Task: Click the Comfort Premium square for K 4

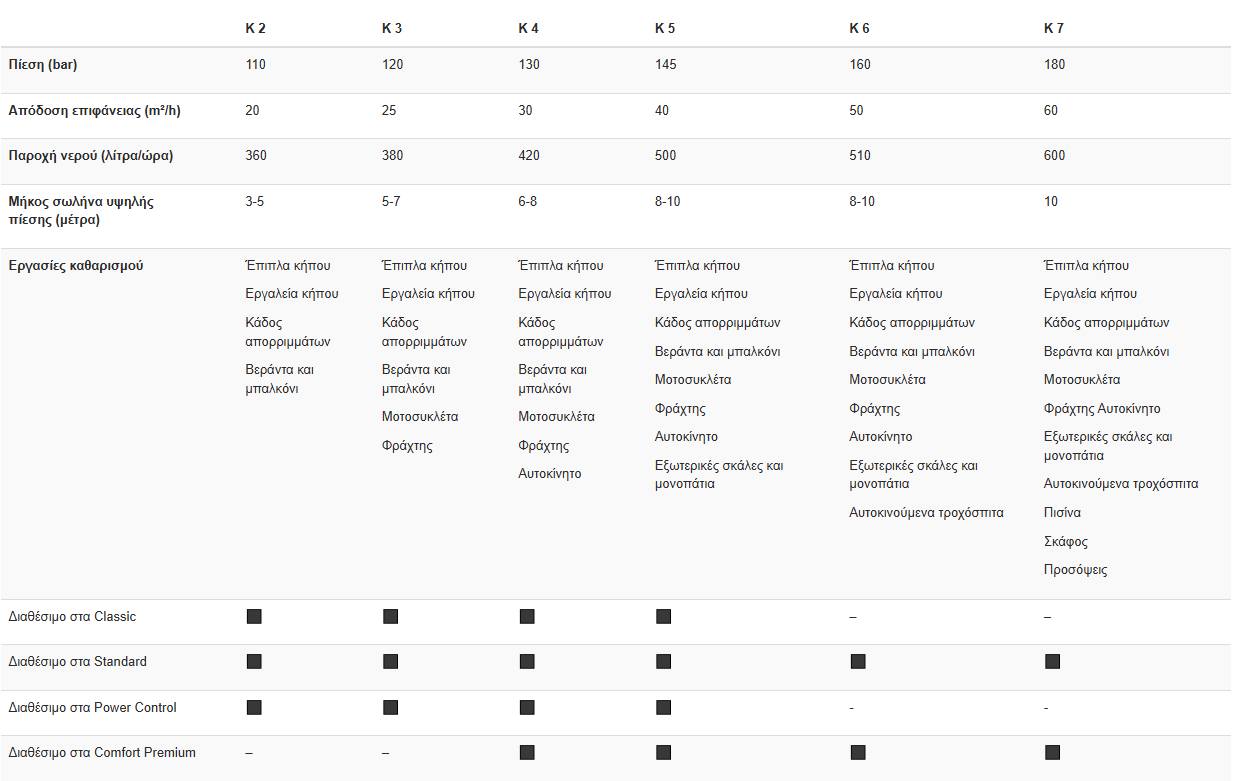Action: pos(527,753)
